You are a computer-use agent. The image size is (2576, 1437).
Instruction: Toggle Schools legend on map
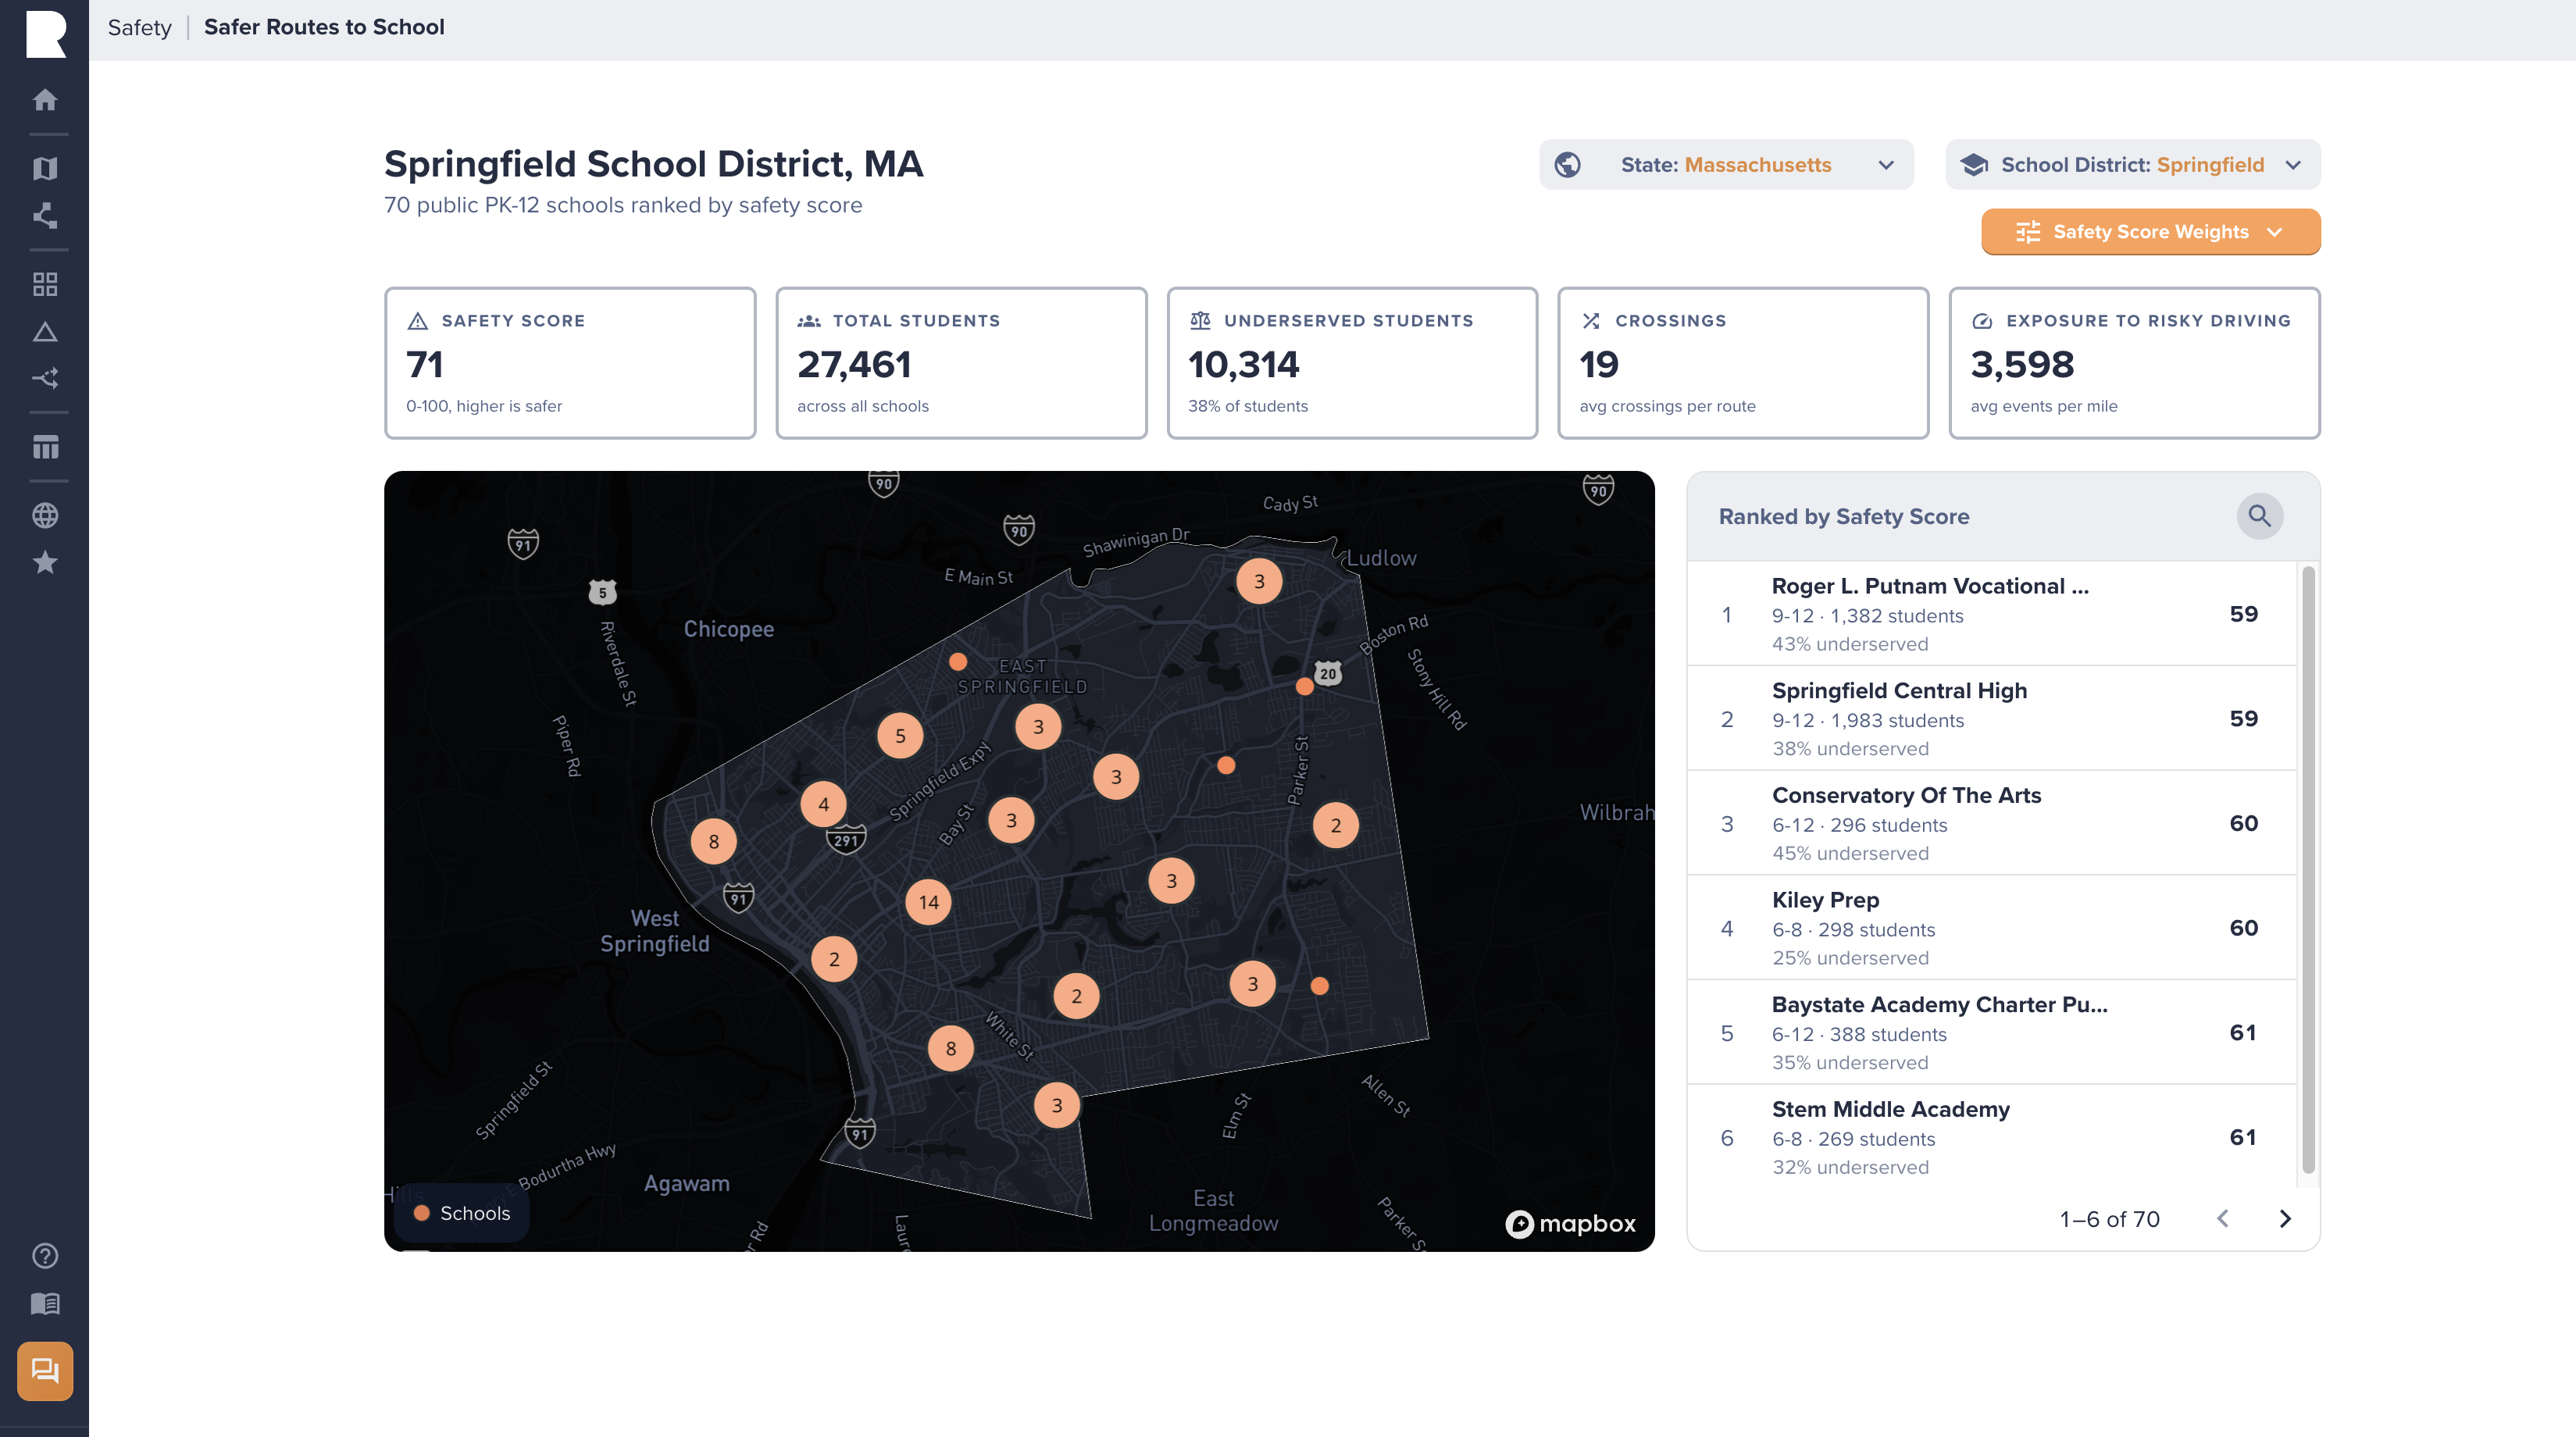[x=463, y=1213]
